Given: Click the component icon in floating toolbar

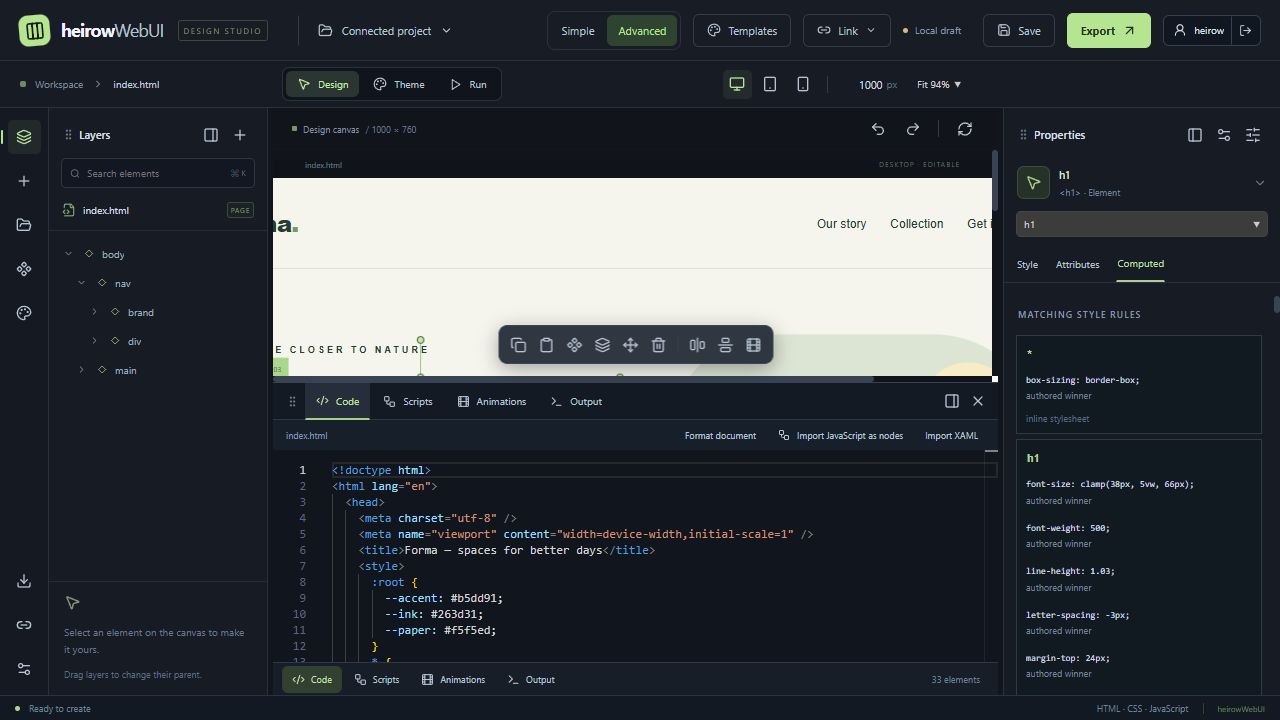Looking at the screenshot, I should 574,345.
